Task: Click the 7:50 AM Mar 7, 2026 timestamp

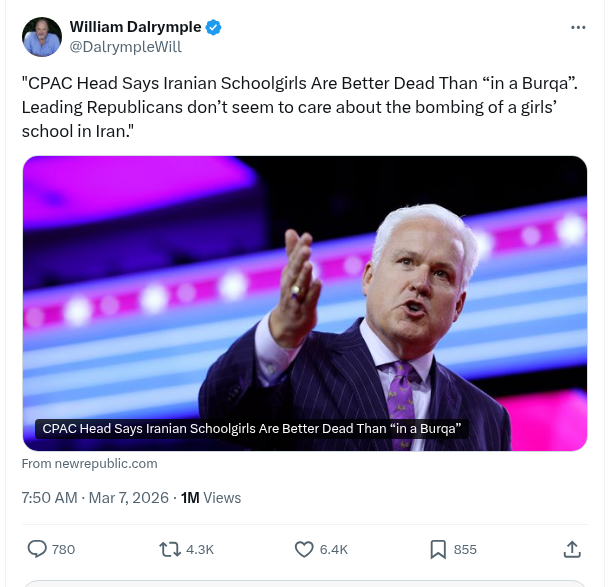Action: click(x=95, y=498)
